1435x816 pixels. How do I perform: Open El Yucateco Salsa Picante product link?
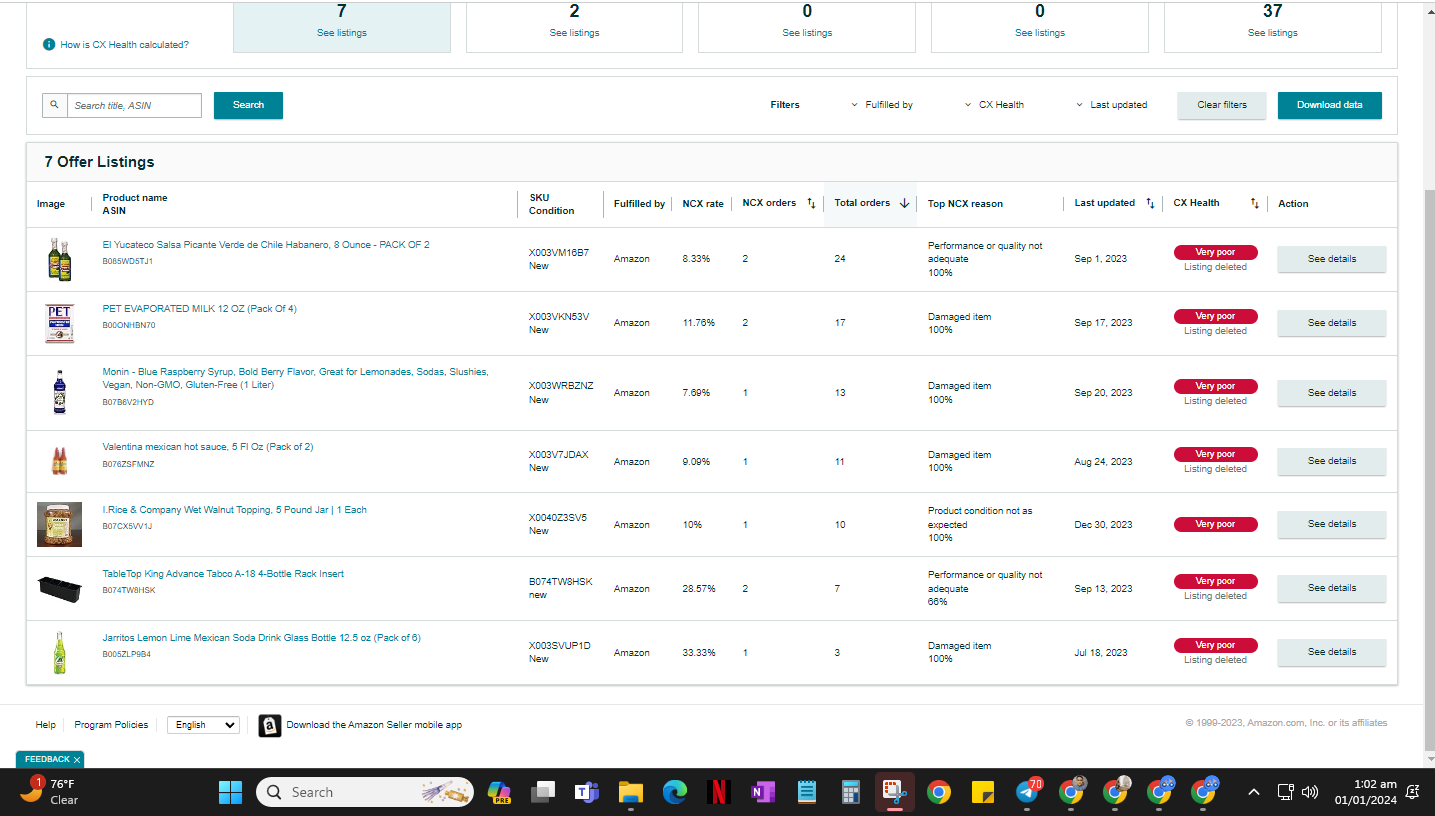click(x=266, y=245)
